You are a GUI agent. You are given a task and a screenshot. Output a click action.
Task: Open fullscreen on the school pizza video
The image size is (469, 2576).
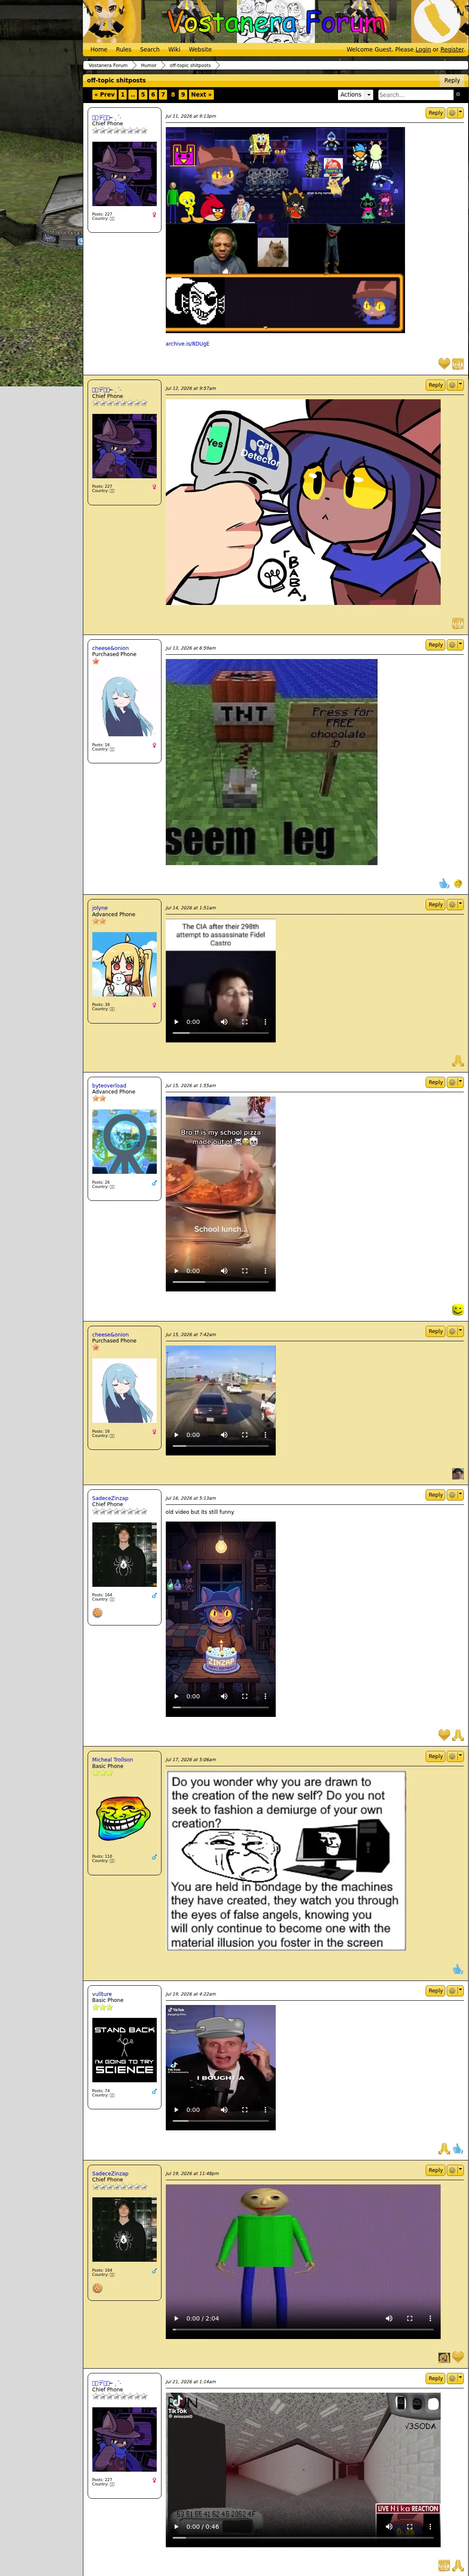[244, 1270]
